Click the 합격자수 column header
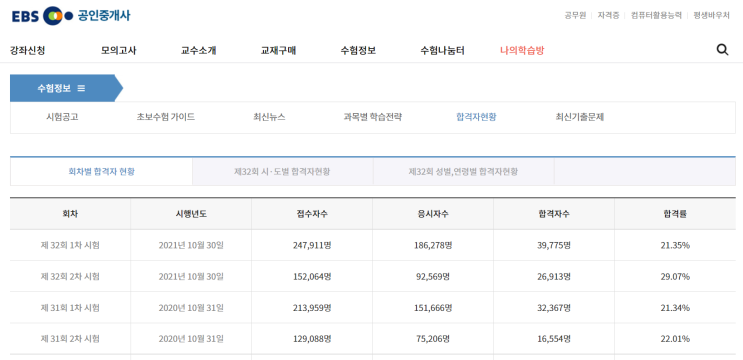 click(554, 214)
